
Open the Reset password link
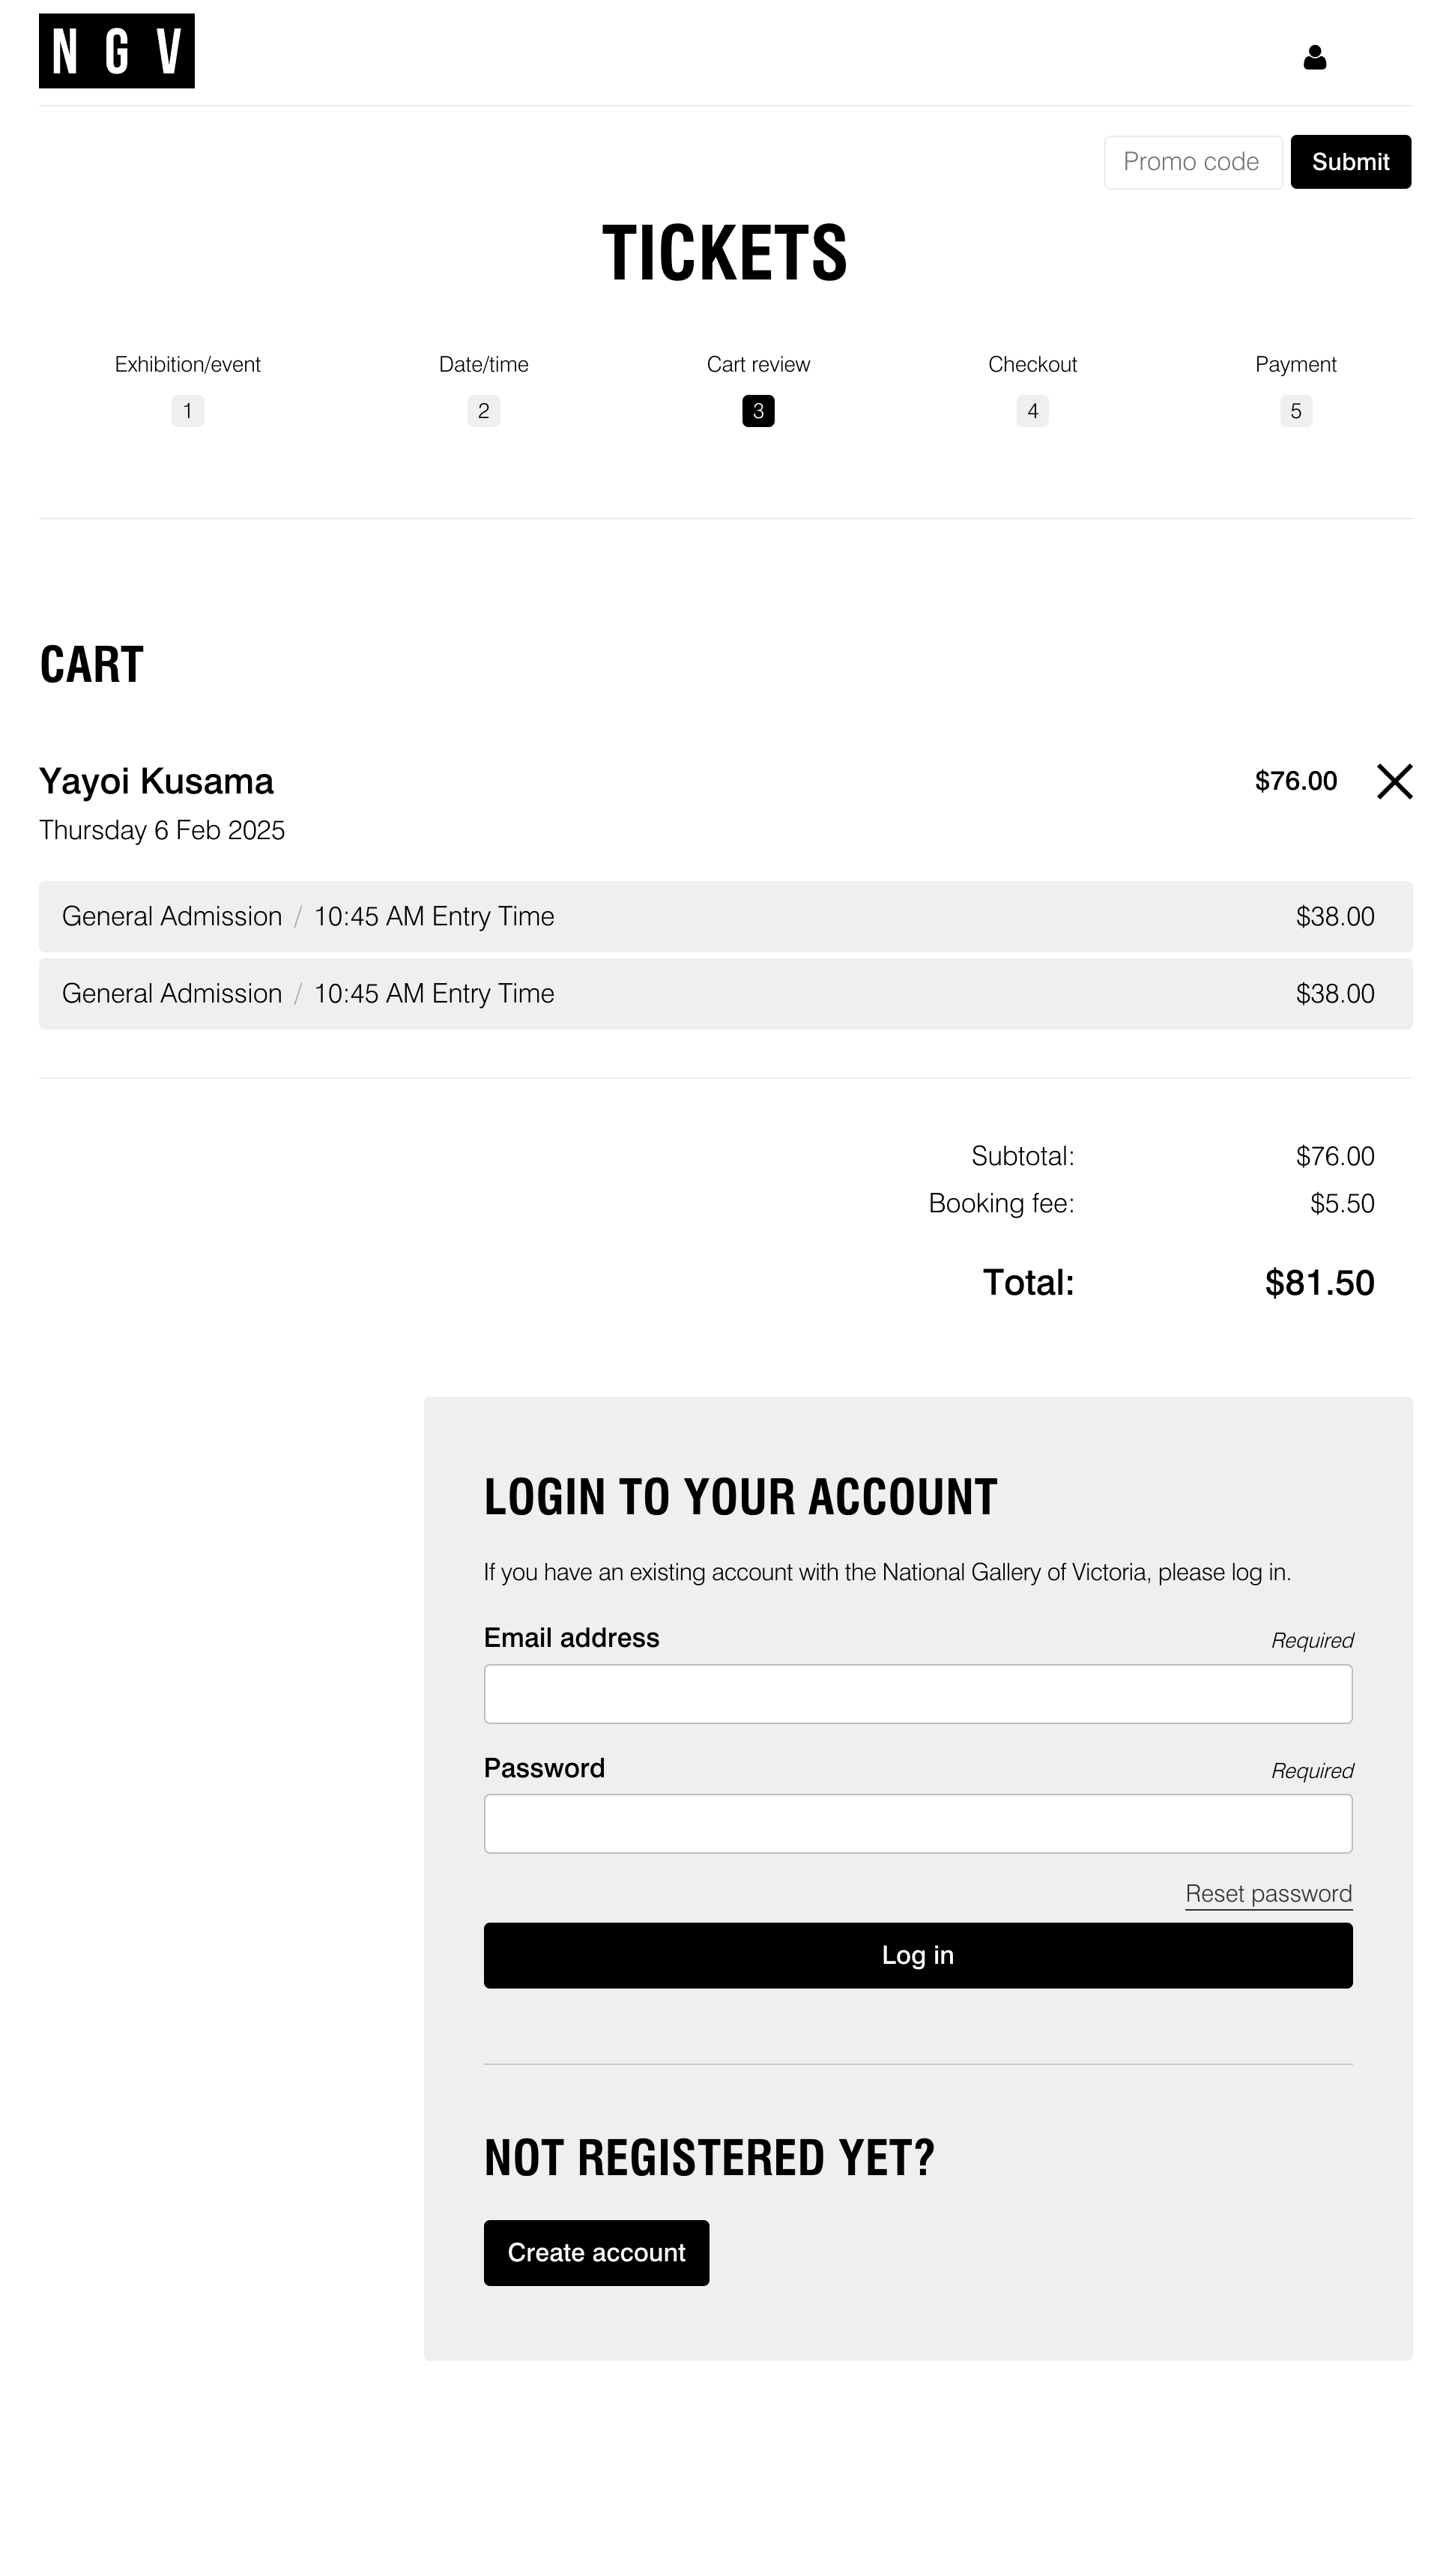1268,1893
